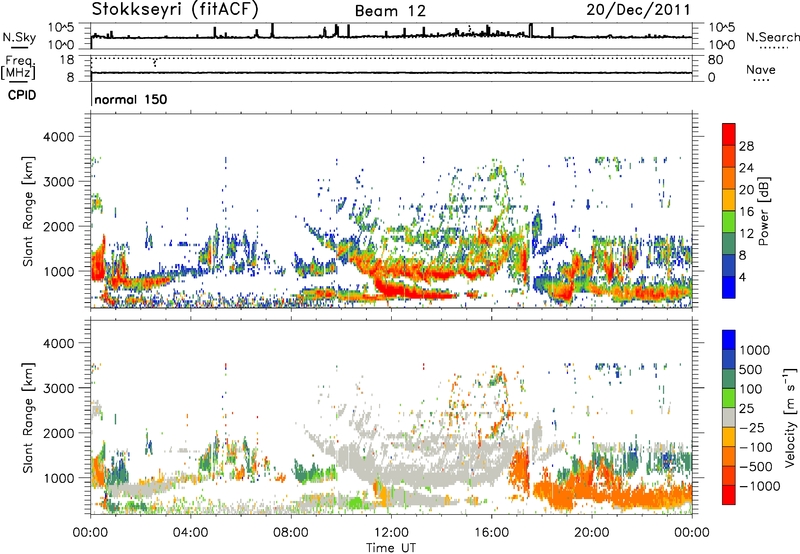
Task: Click the 08:00 time tick label
Action: pyautogui.click(x=291, y=533)
